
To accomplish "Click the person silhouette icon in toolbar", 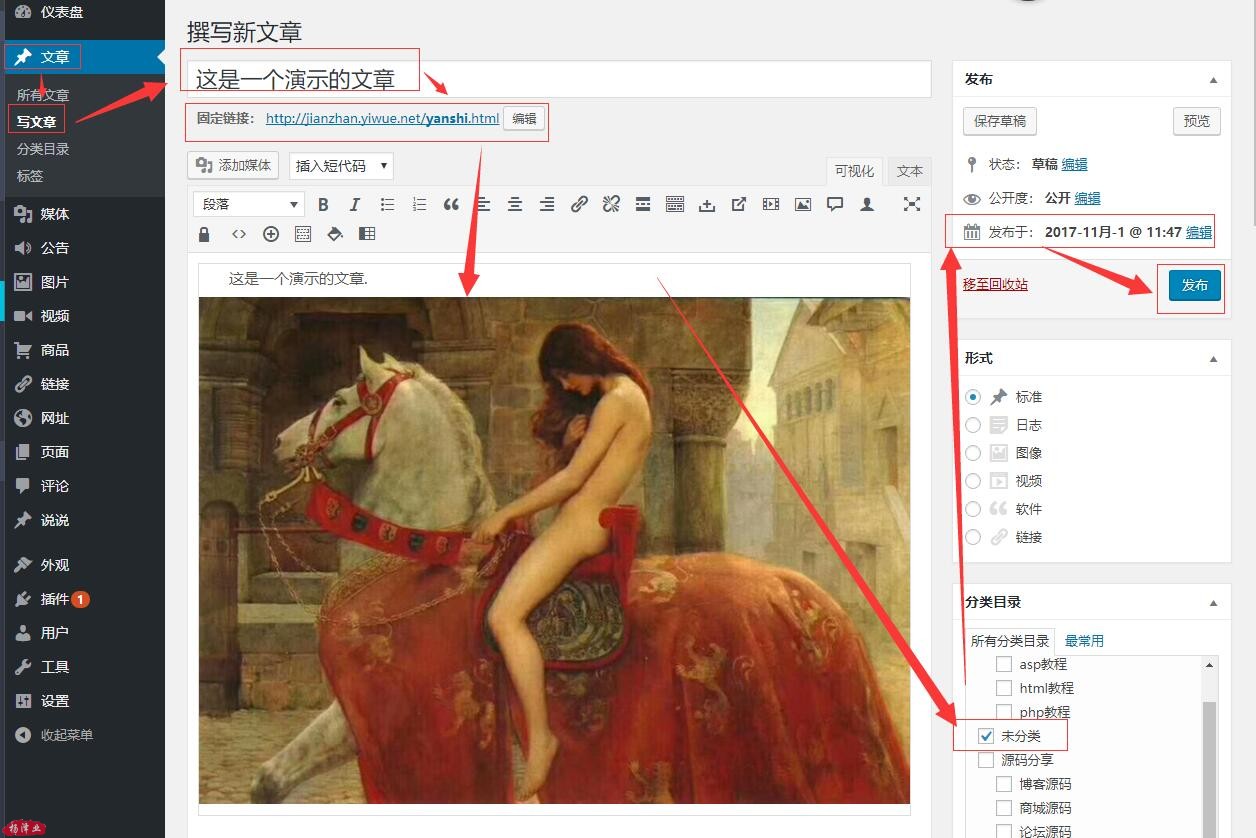I will 867,204.
